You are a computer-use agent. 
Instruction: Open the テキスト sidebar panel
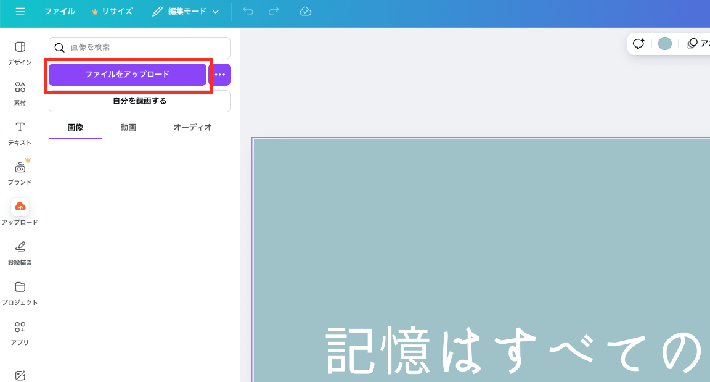tap(20, 133)
